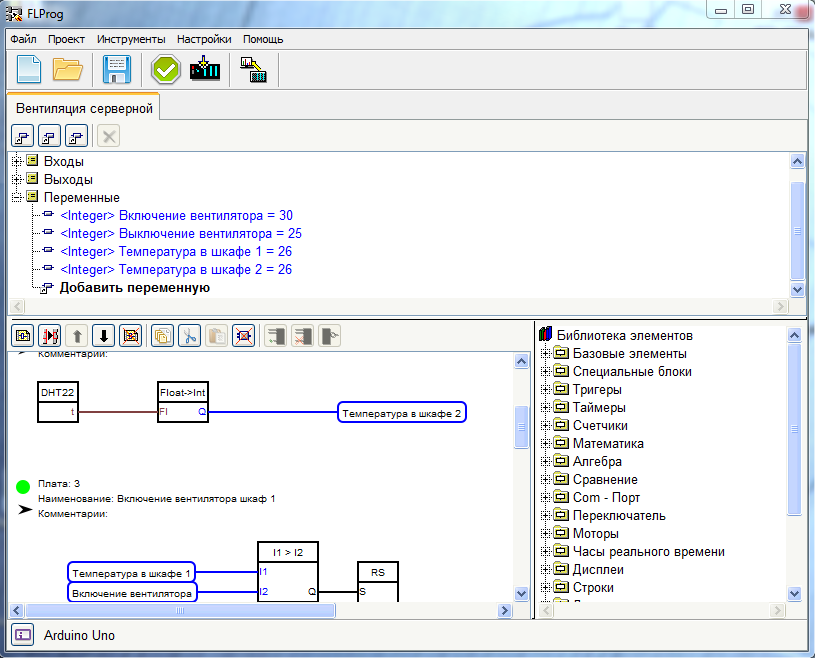Expand the Тригеры folder
This screenshot has width=815, height=658.
(545, 389)
